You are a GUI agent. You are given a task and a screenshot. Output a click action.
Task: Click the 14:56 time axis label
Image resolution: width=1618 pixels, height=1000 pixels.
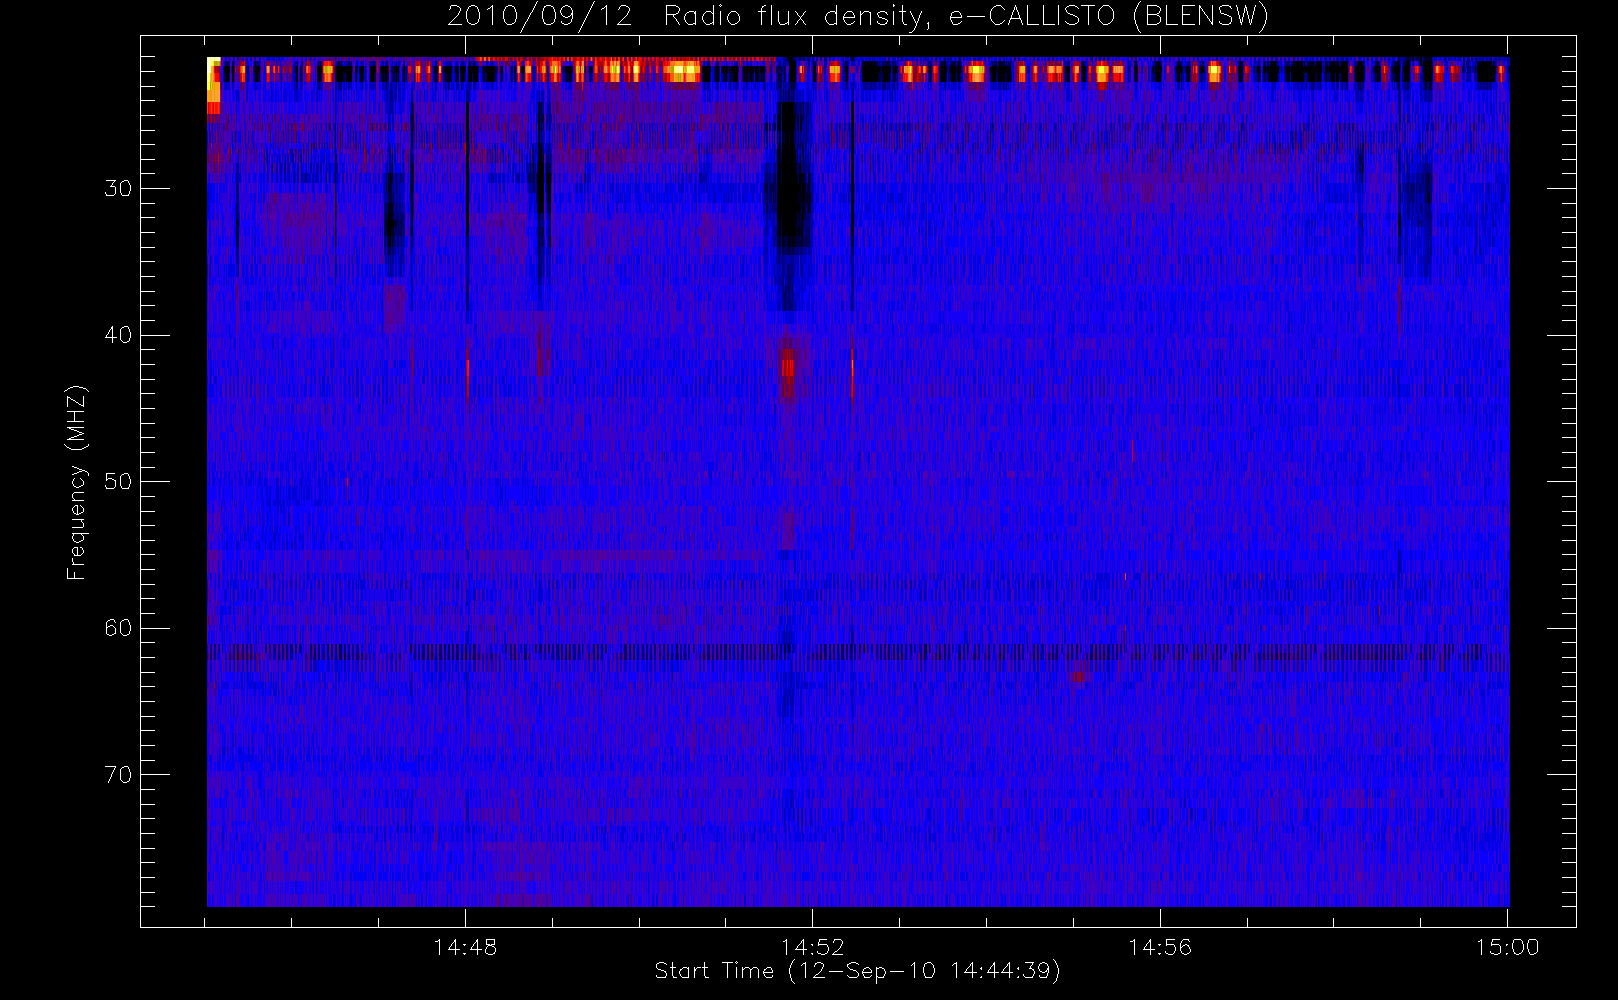[x=1160, y=947]
